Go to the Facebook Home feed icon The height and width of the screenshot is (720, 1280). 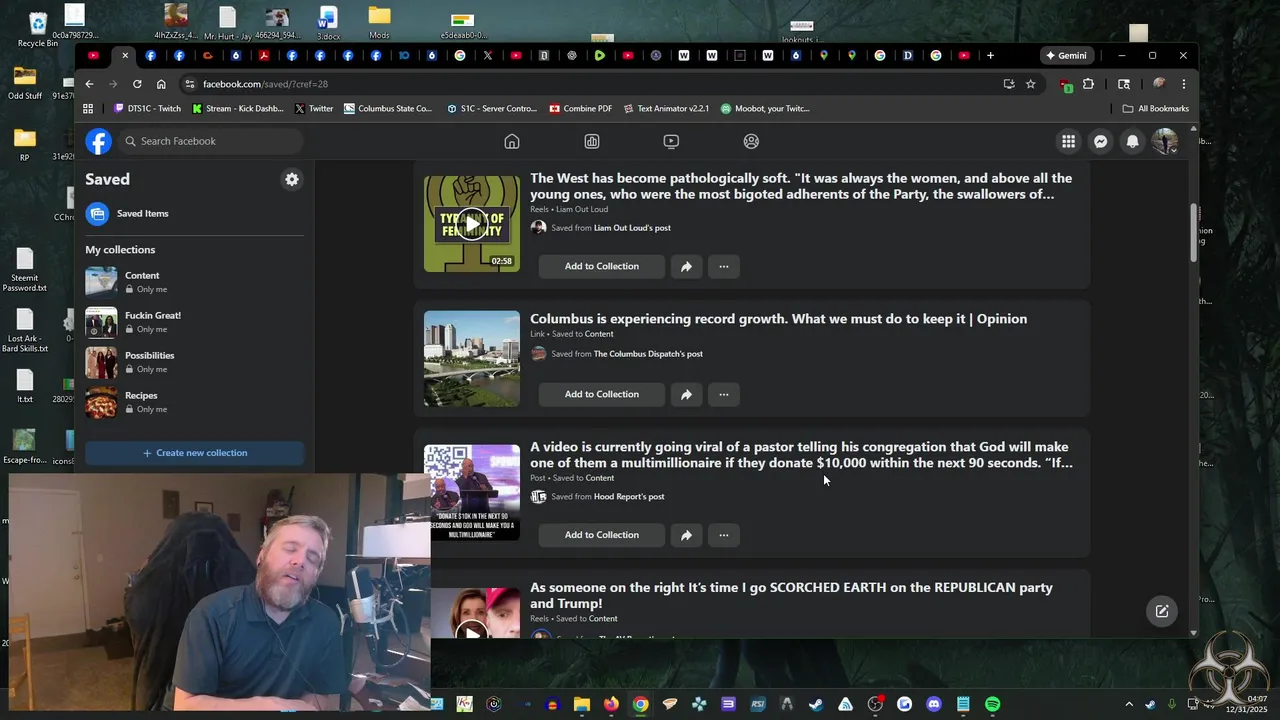pos(512,142)
